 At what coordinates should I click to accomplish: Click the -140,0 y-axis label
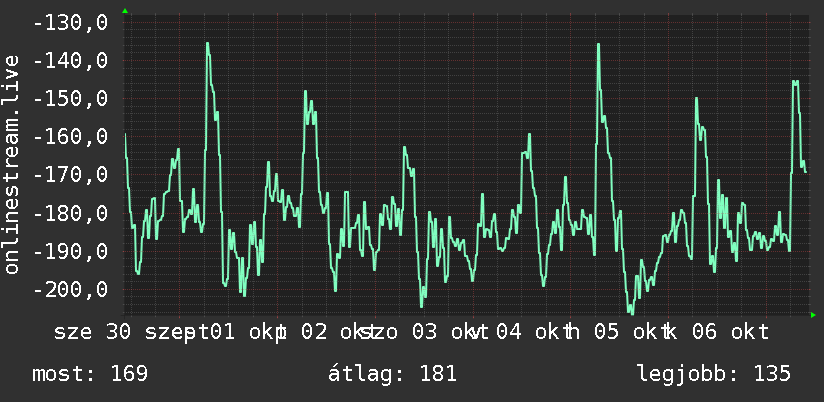tap(70, 61)
